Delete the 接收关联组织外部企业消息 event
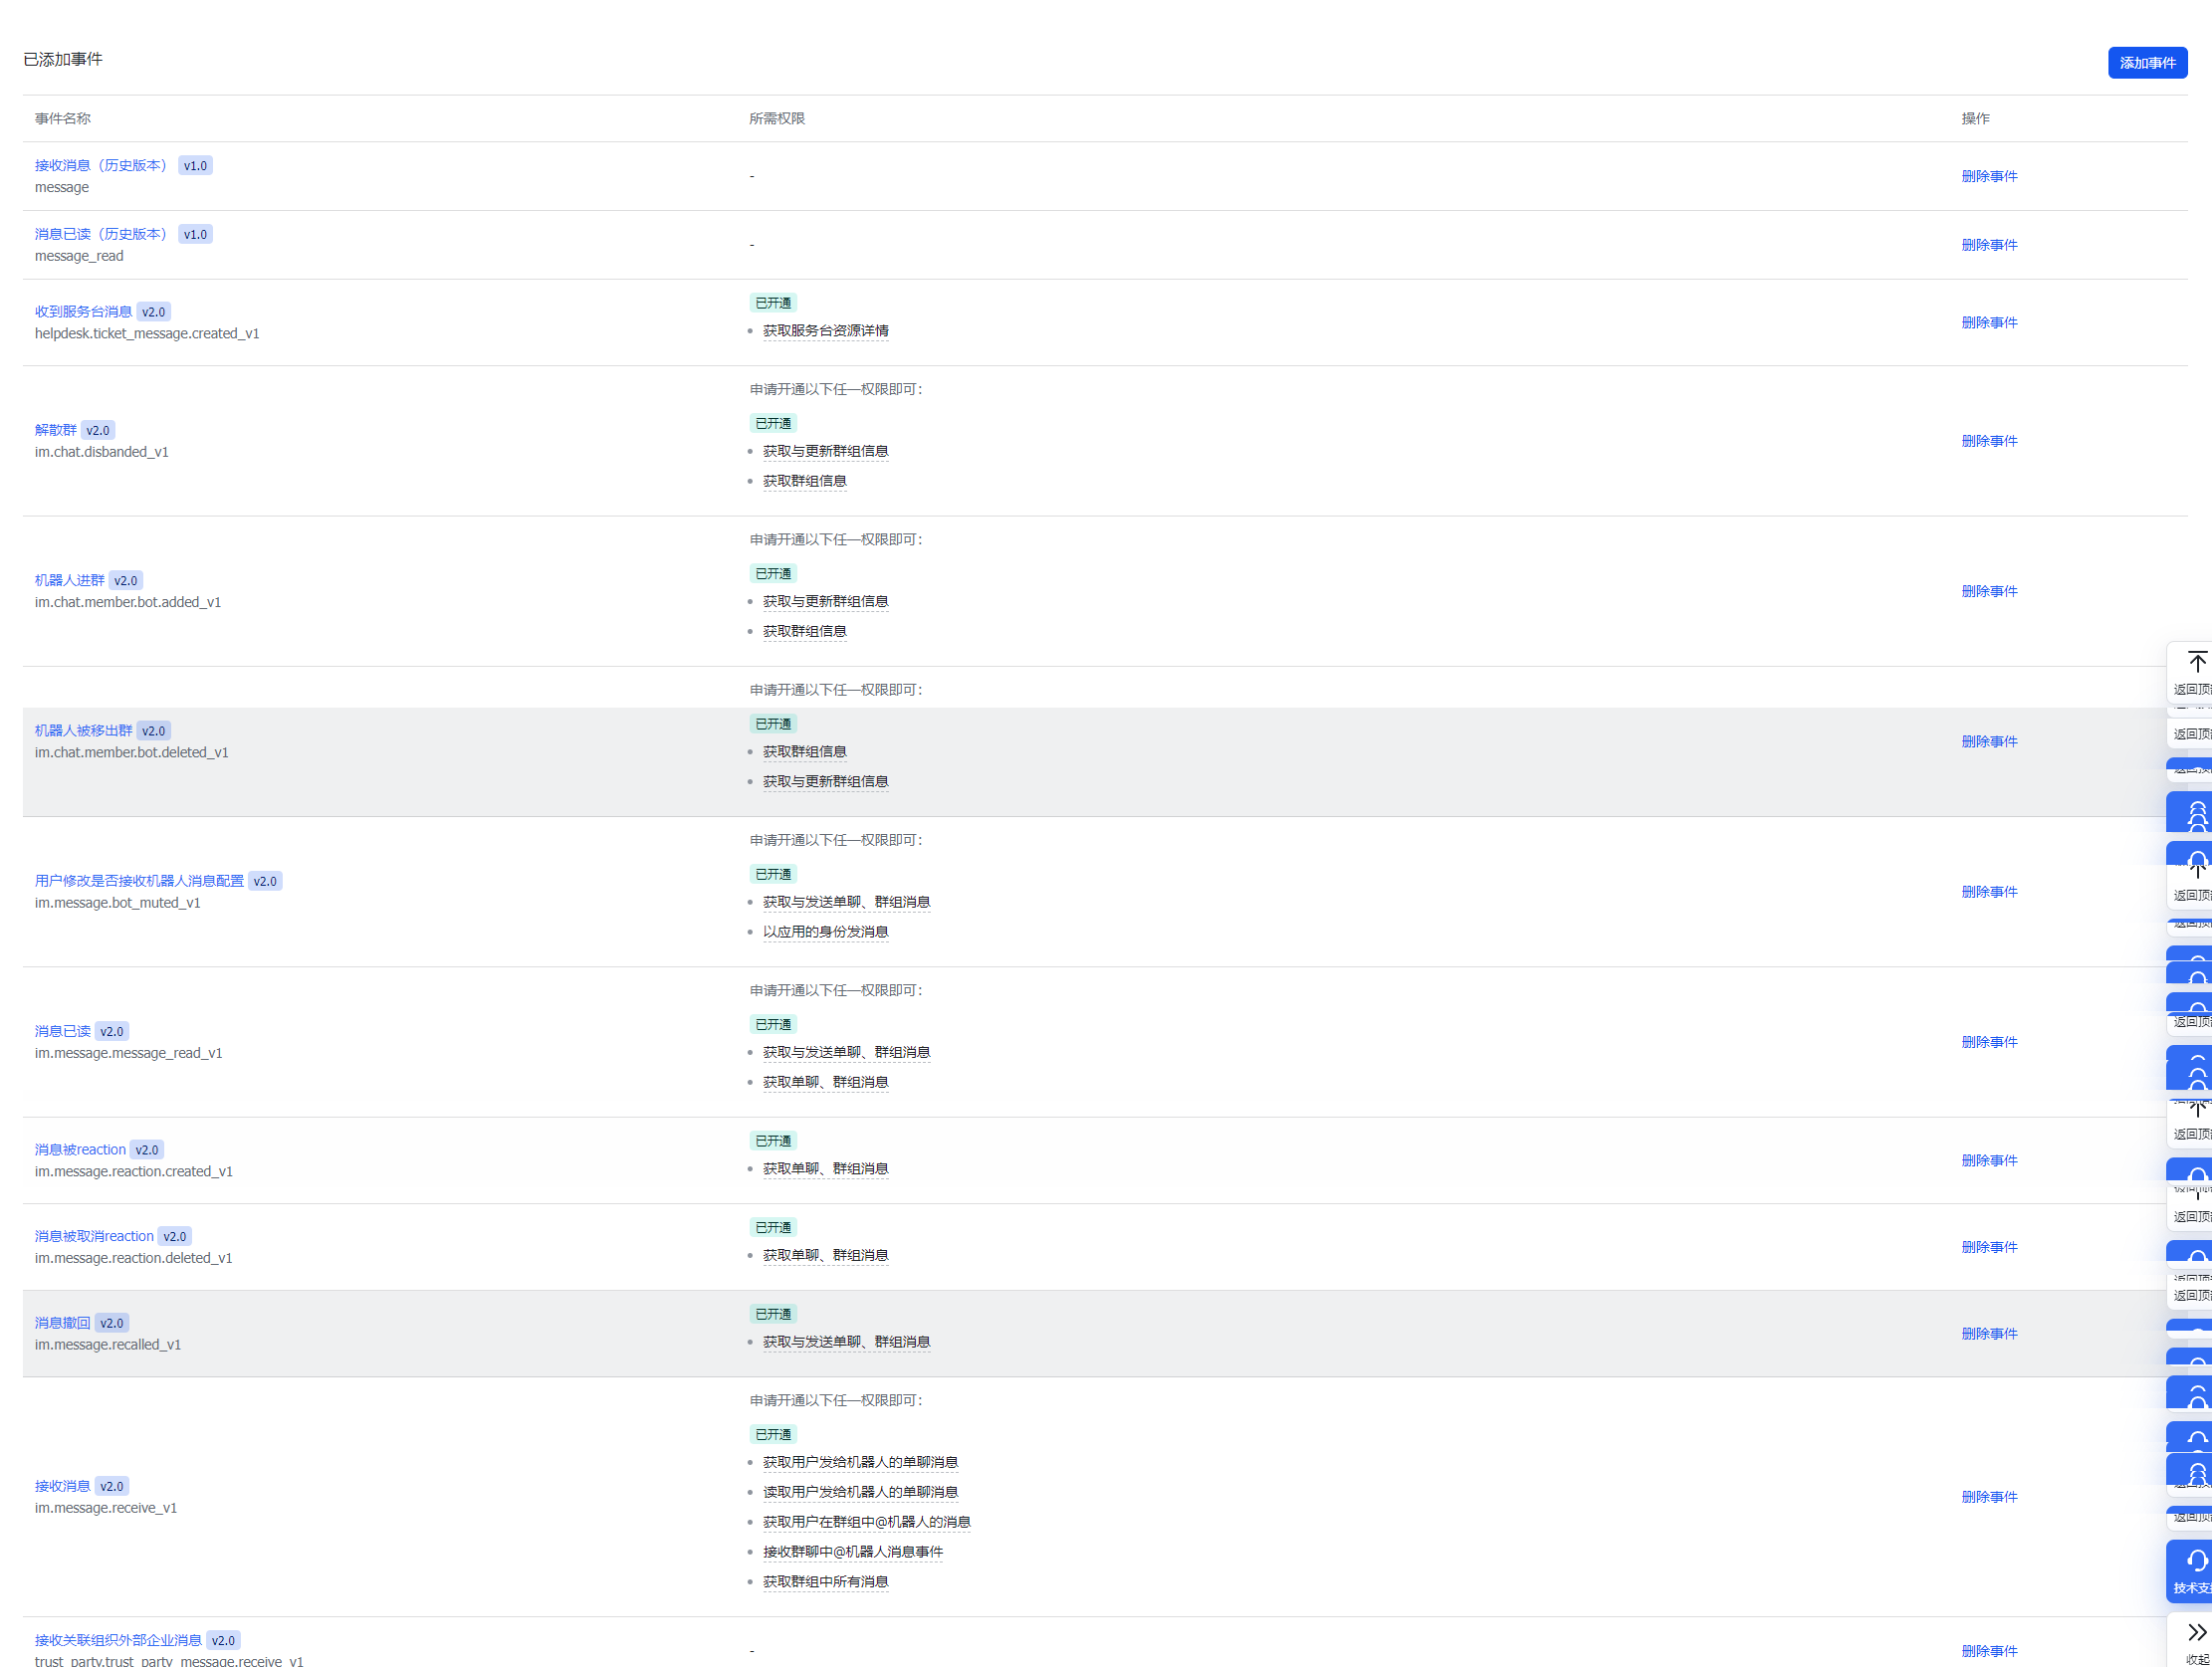The image size is (2212, 1667). click(x=1989, y=1651)
